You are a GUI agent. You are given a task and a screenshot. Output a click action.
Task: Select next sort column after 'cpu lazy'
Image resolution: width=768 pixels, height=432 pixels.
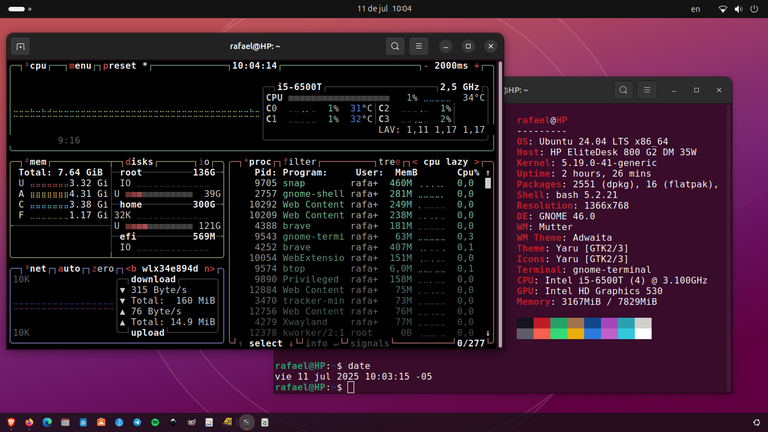[477, 162]
